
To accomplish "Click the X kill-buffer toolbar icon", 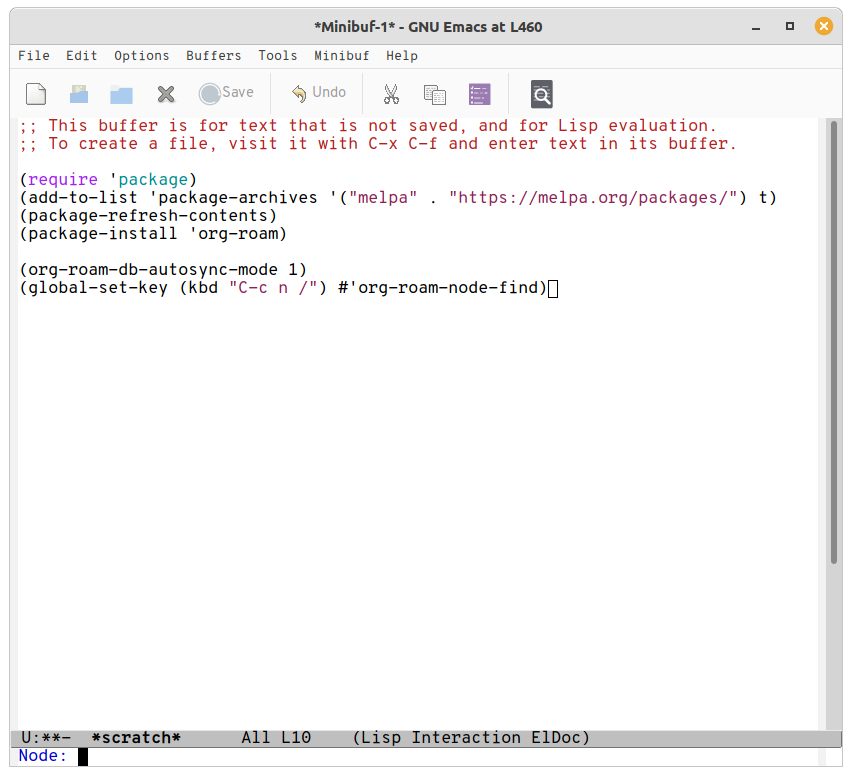I will [166, 94].
